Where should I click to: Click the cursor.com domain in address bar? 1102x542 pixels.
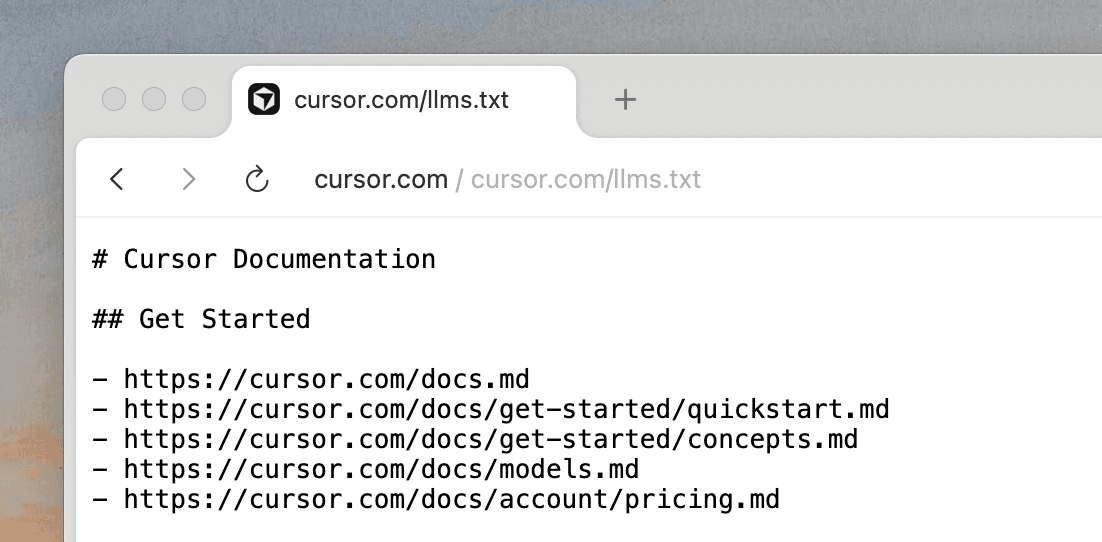380,180
